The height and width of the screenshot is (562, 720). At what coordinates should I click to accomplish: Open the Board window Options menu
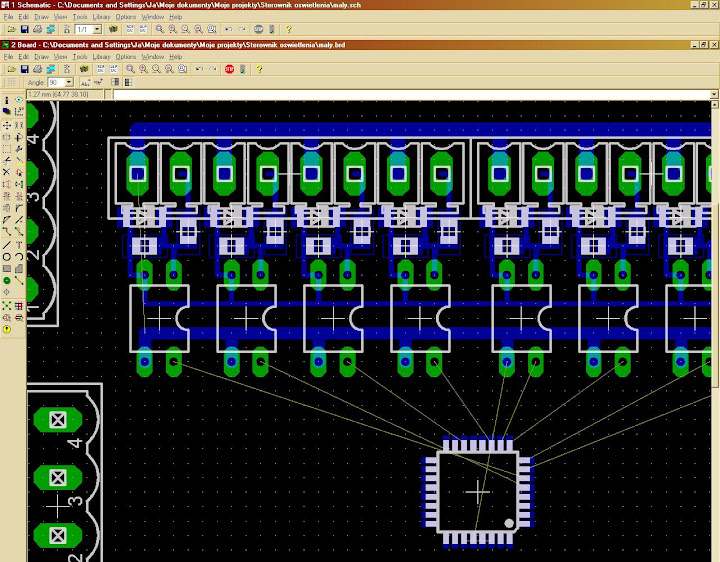click(x=126, y=56)
